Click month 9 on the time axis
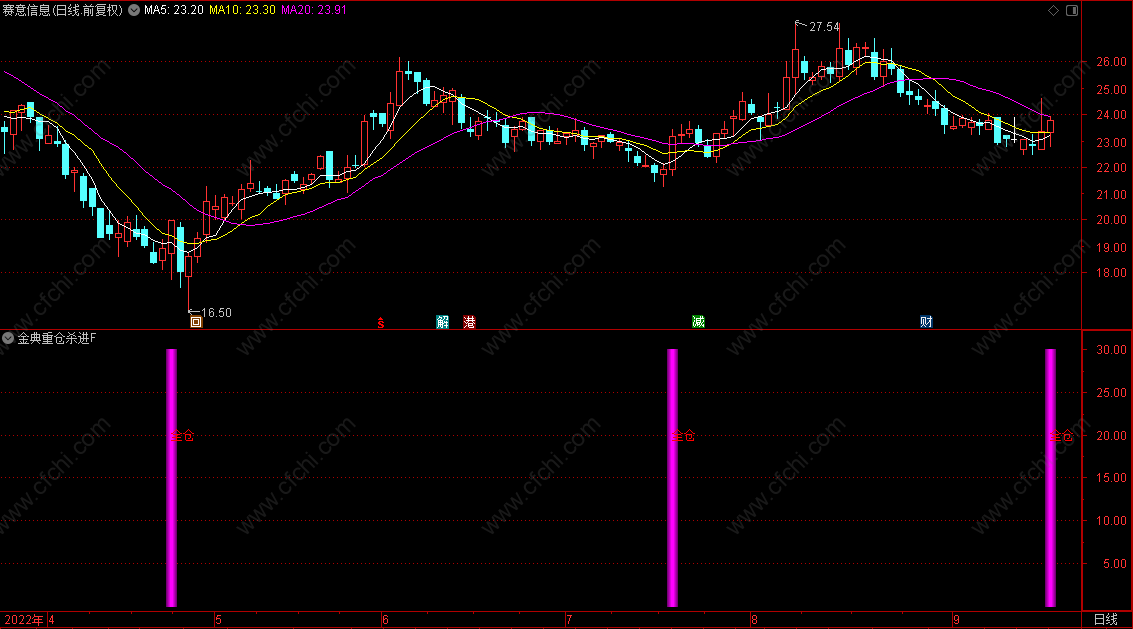The height and width of the screenshot is (629, 1133). point(957,620)
